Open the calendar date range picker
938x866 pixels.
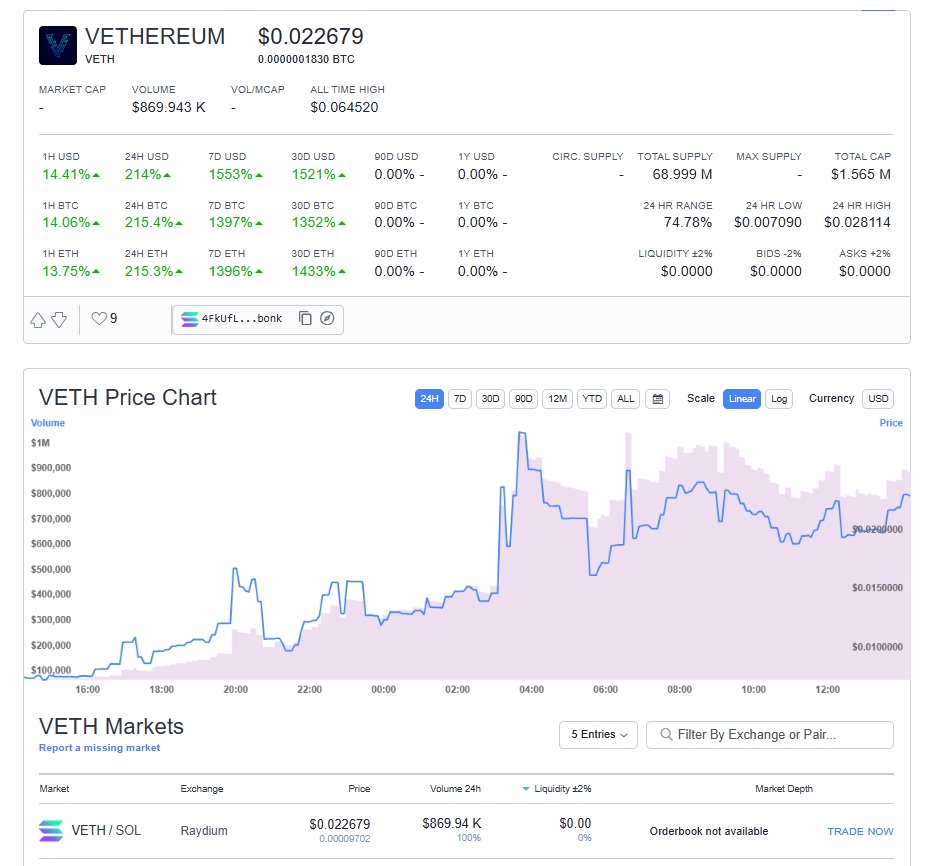tap(657, 399)
